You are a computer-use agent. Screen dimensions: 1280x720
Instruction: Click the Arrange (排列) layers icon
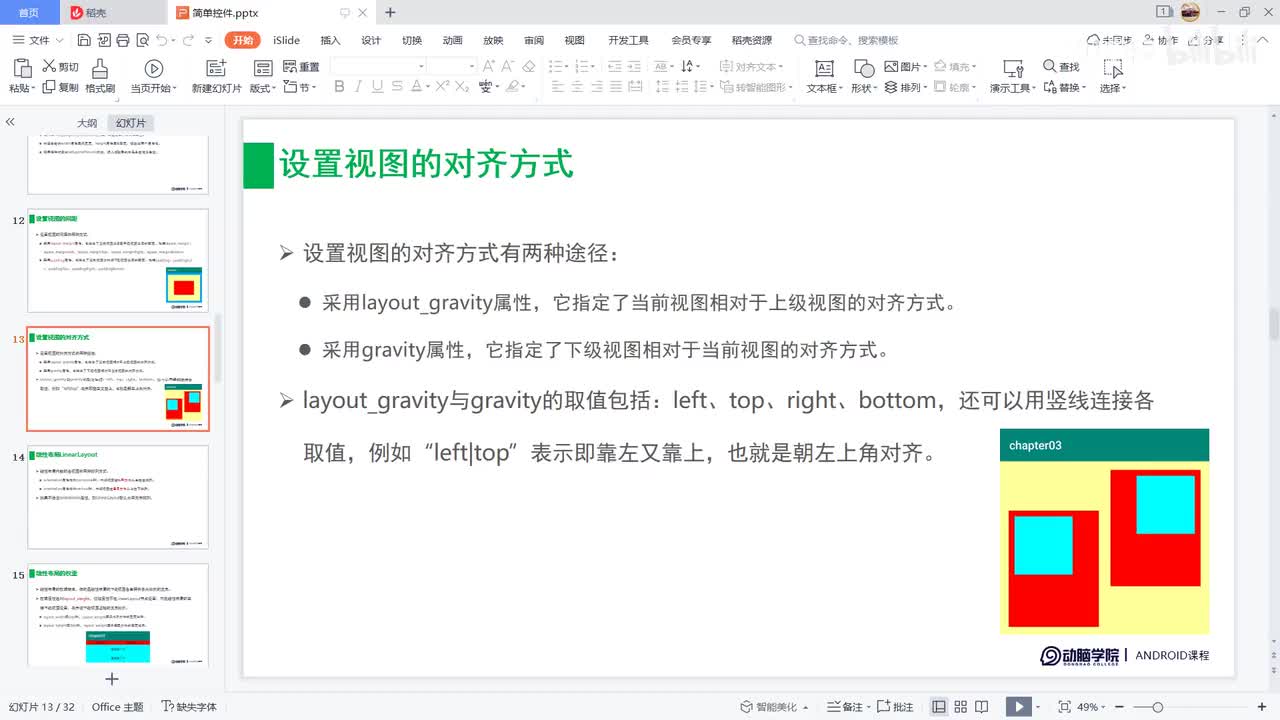(892, 87)
